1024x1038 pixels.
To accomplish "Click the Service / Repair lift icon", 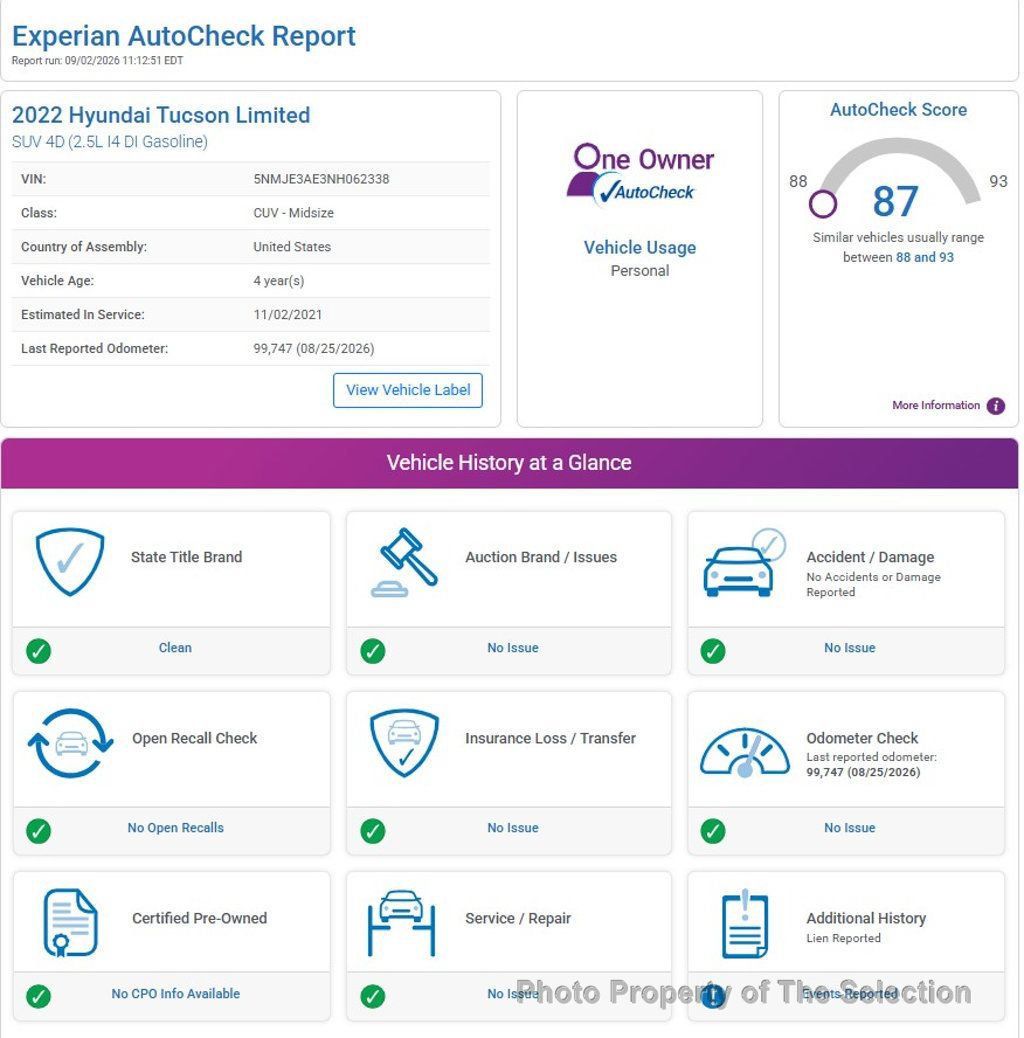I will [x=401, y=923].
